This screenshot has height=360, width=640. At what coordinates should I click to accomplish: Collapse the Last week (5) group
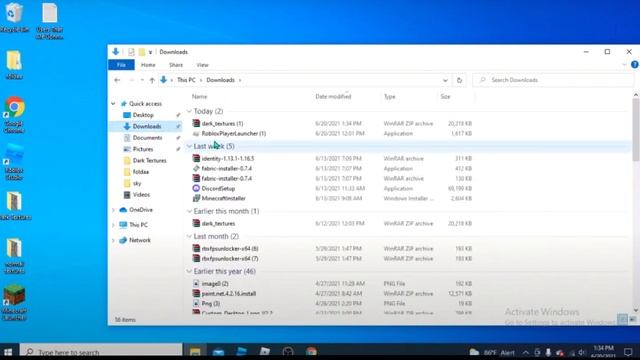point(189,146)
